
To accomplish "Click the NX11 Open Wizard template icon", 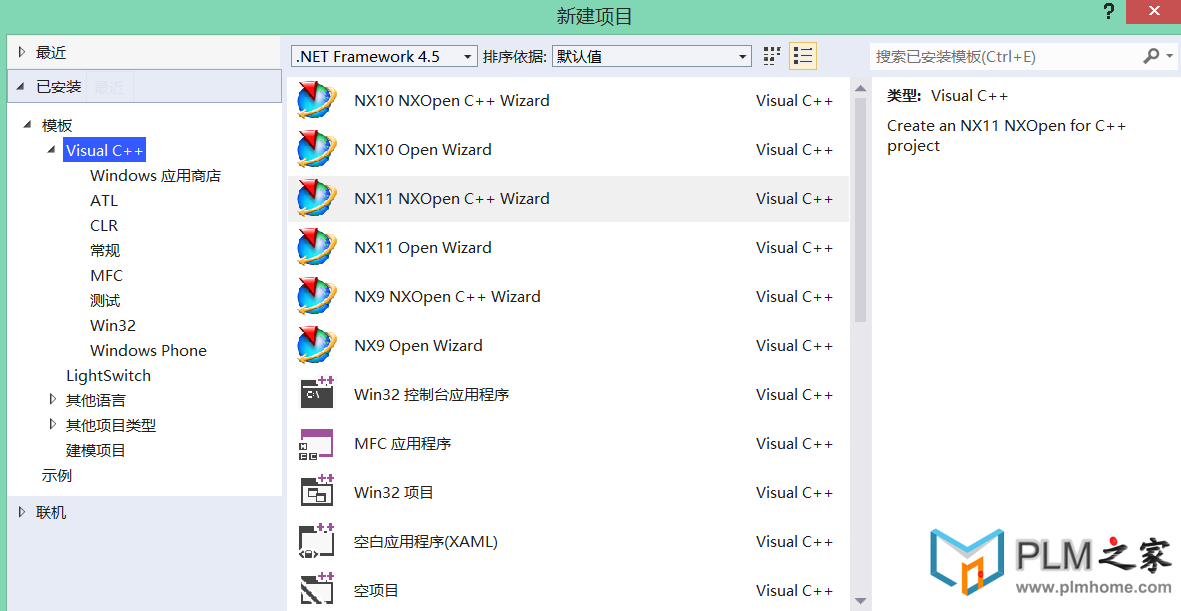I will point(316,247).
